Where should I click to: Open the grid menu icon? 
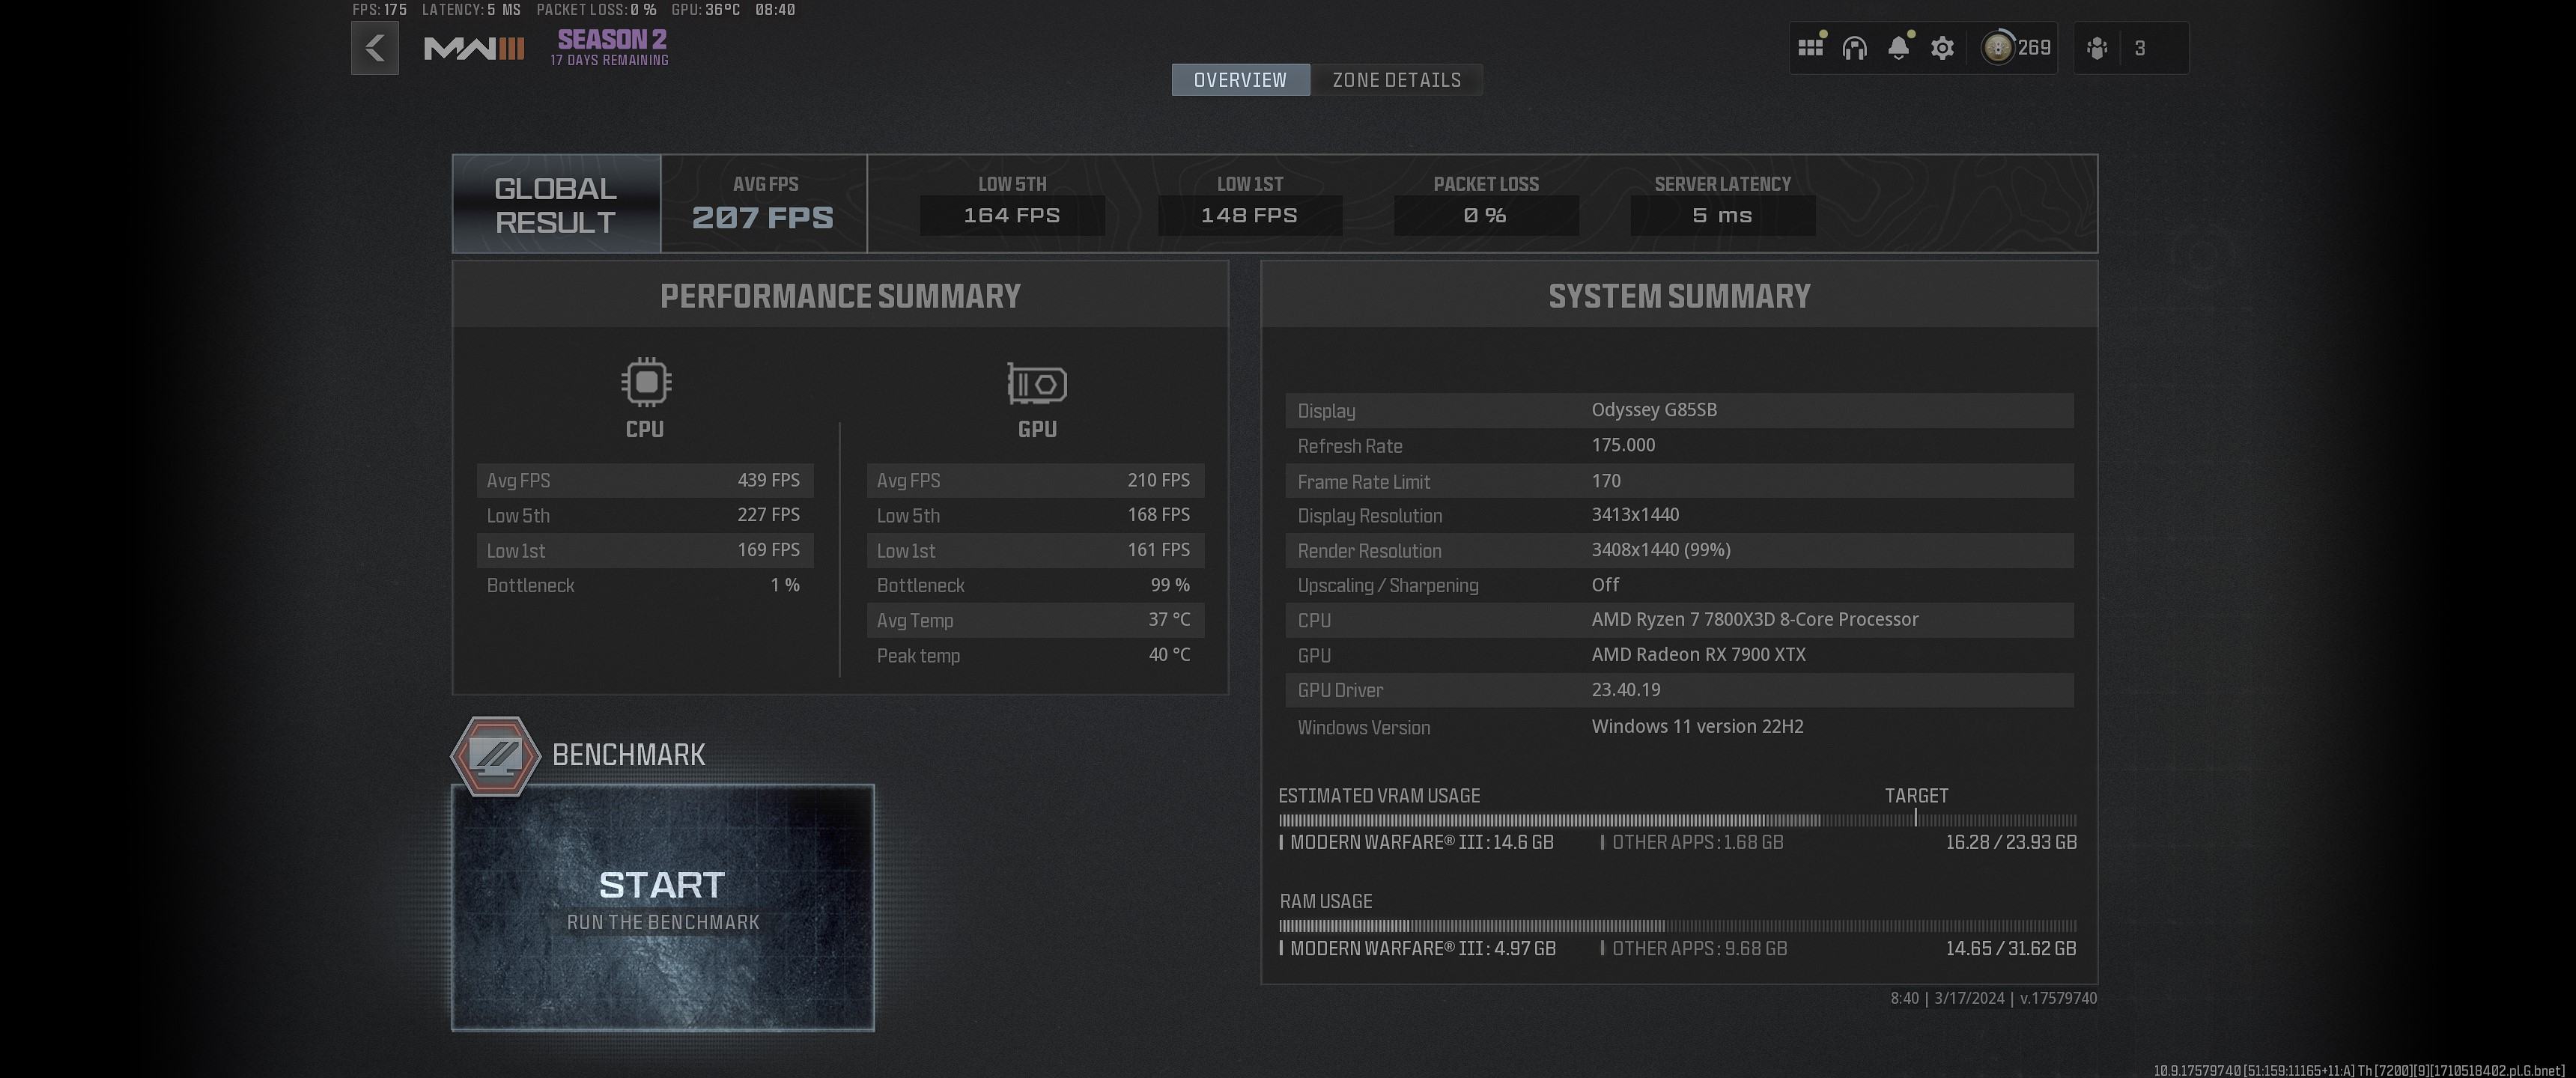(1810, 48)
